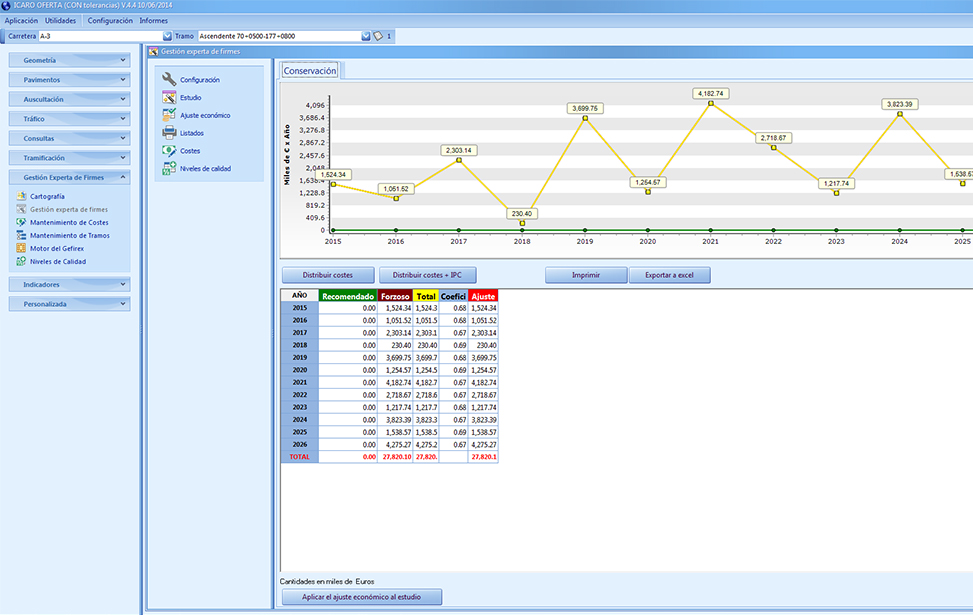The image size is (973, 615).
Task: Expand the Geometría section
Action: [70, 60]
